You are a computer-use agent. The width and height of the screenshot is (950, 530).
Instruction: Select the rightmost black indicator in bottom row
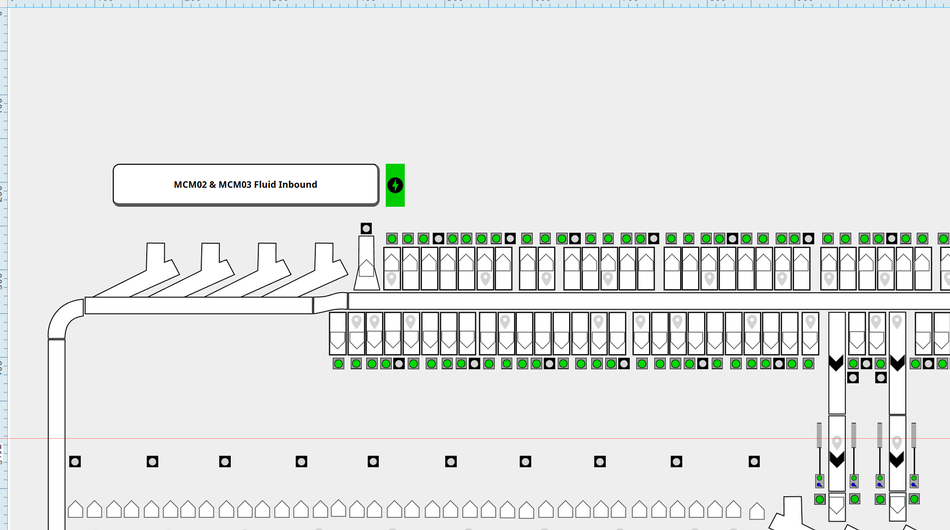point(755,461)
